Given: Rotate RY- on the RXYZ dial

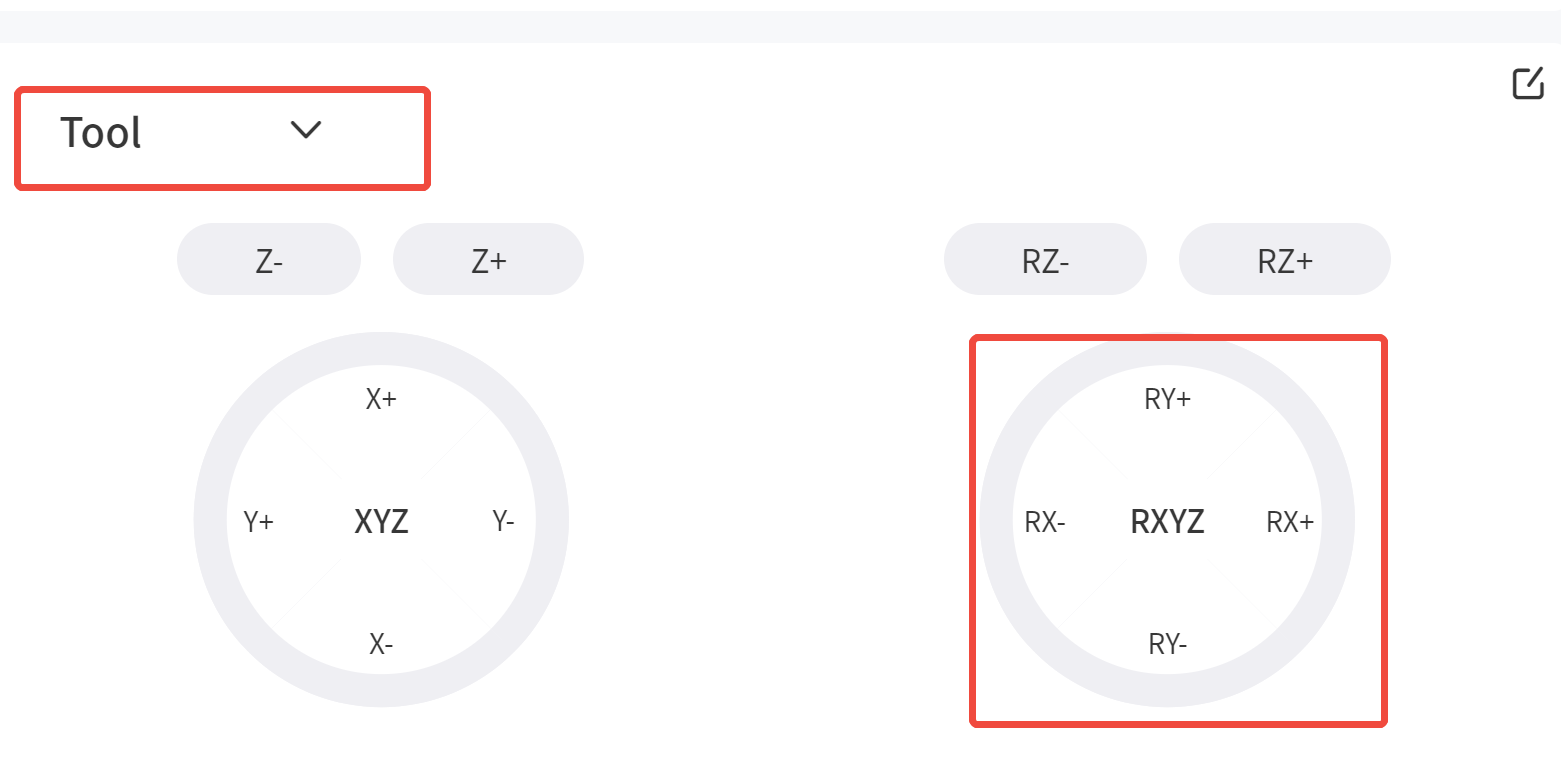Looking at the screenshot, I should tap(1167, 644).
